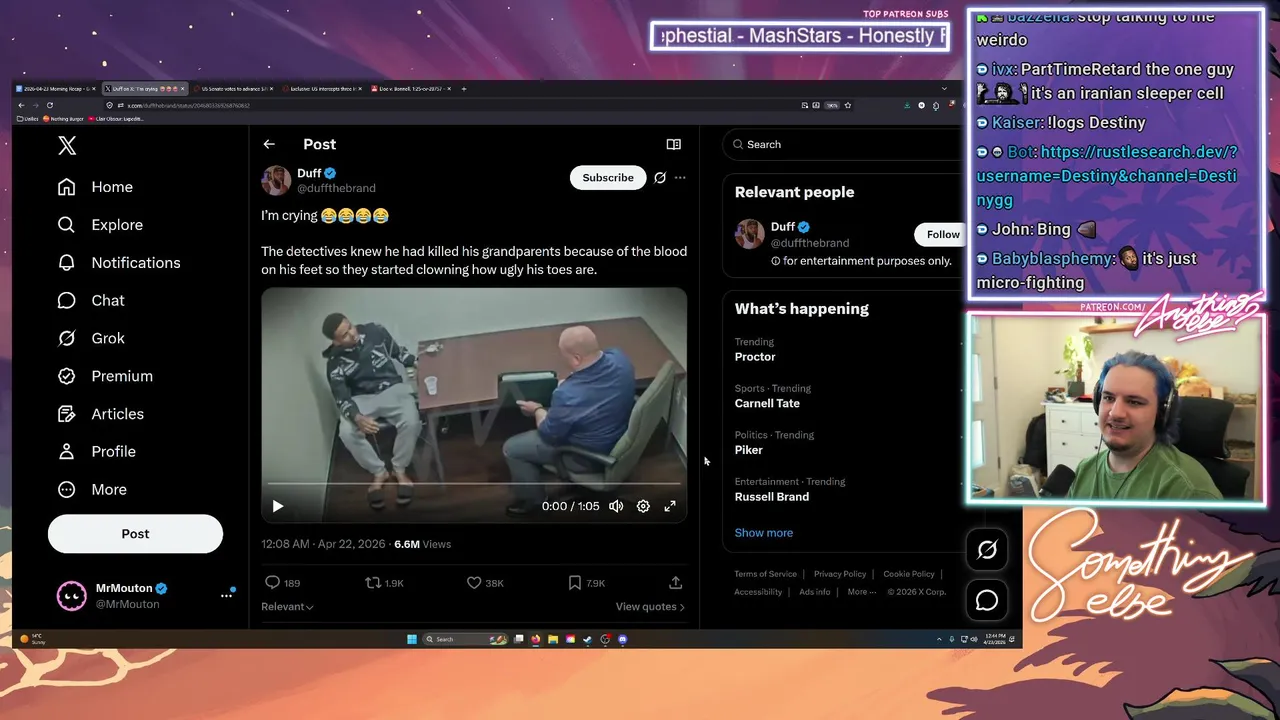The height and width of the screenshot is (720, 1280).
Task: Open Duff's name in Relevant people
Action: (783, 227)
